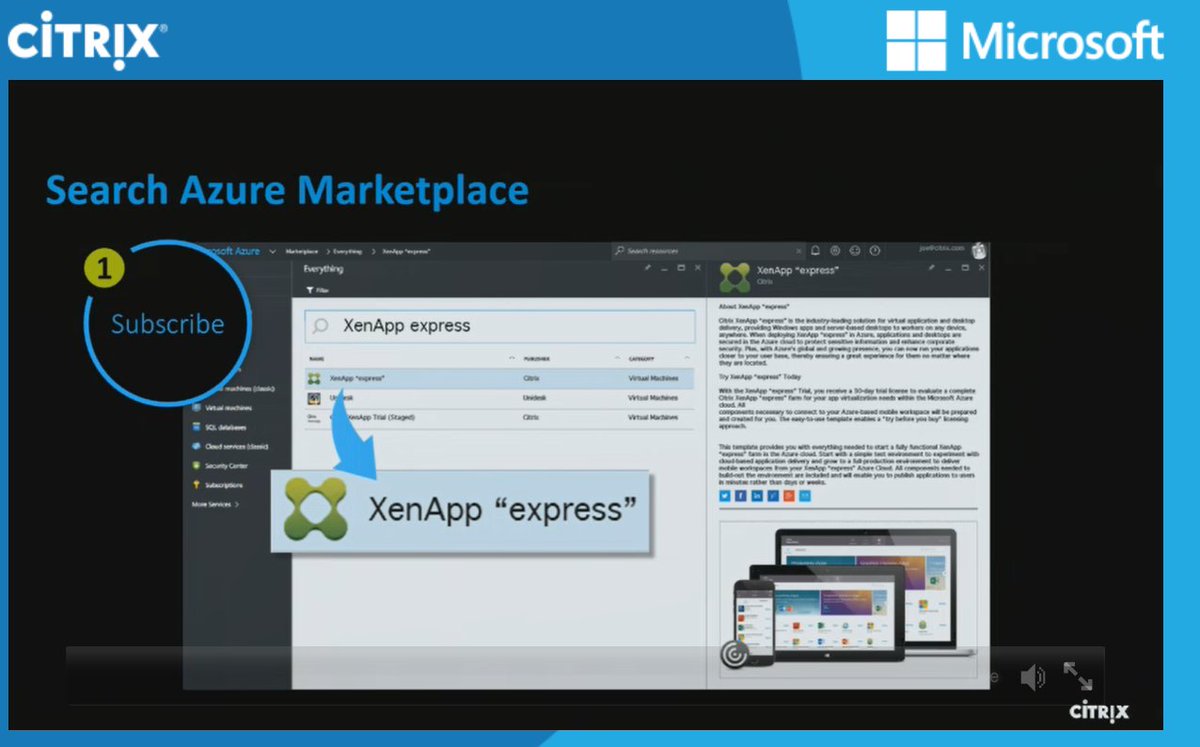Share via the Twitter icon
The height and width of the screenshot is (747, 1200).
point(724,496)
